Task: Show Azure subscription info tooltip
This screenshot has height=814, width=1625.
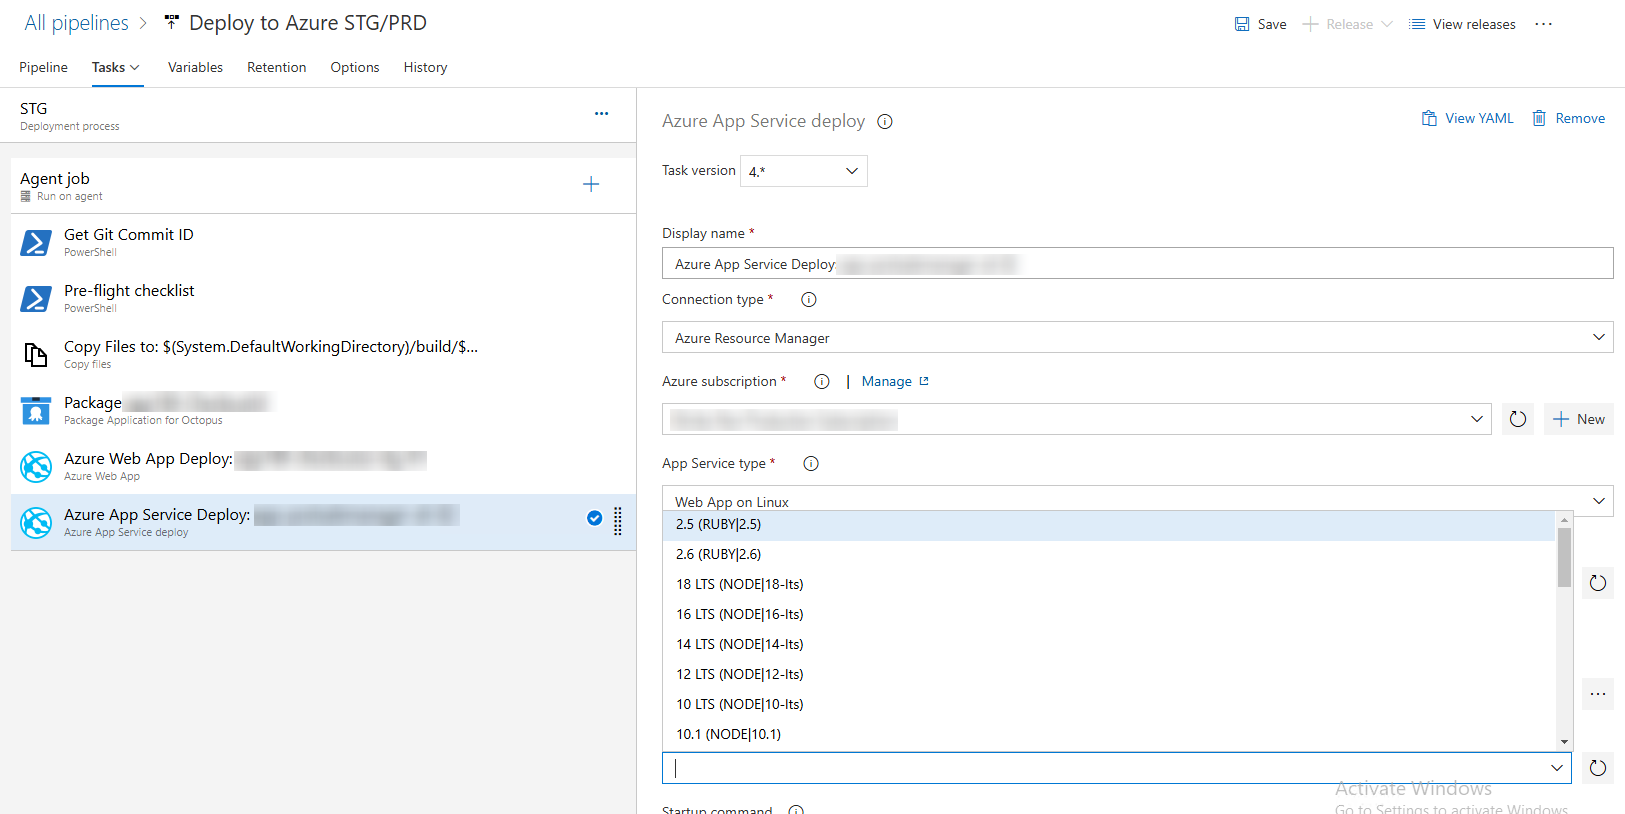Action: [x=822, y=382]
